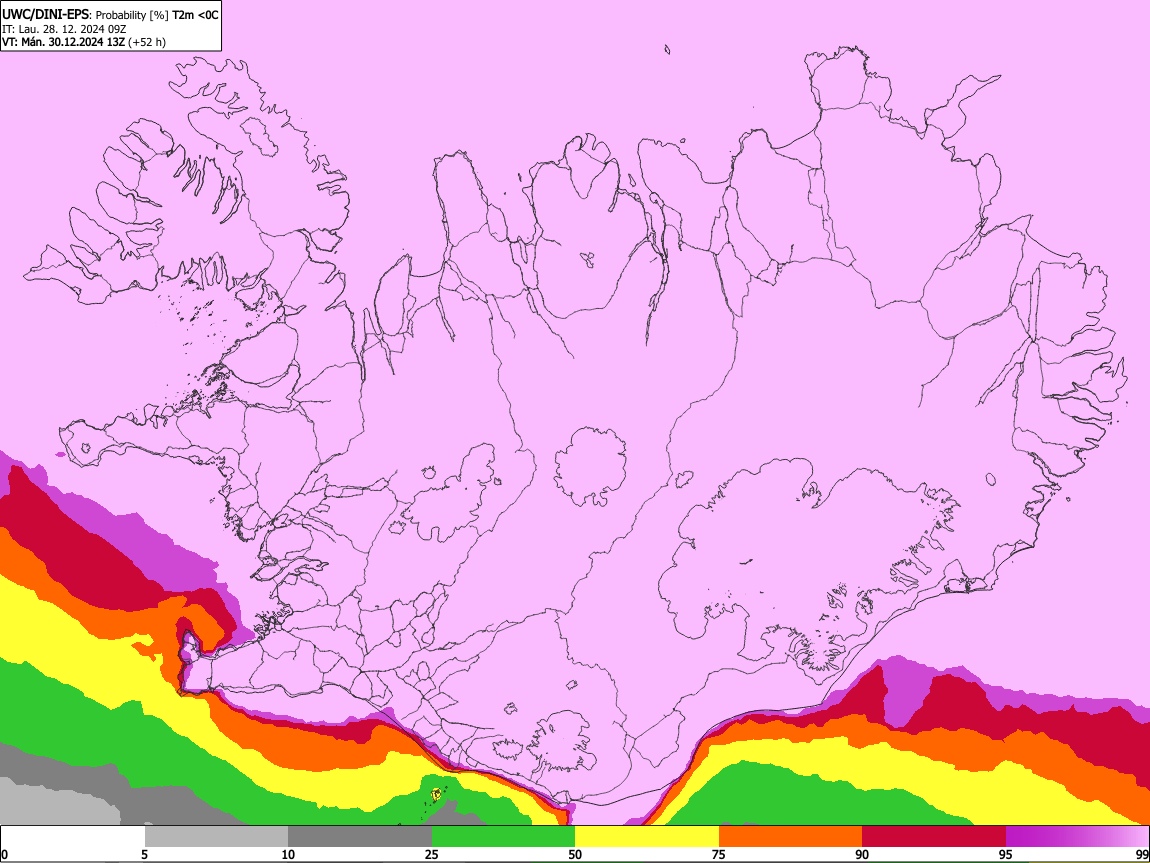Click the orange 75–90% legend swatch
1150x863 pixels.
click(790, 837)
